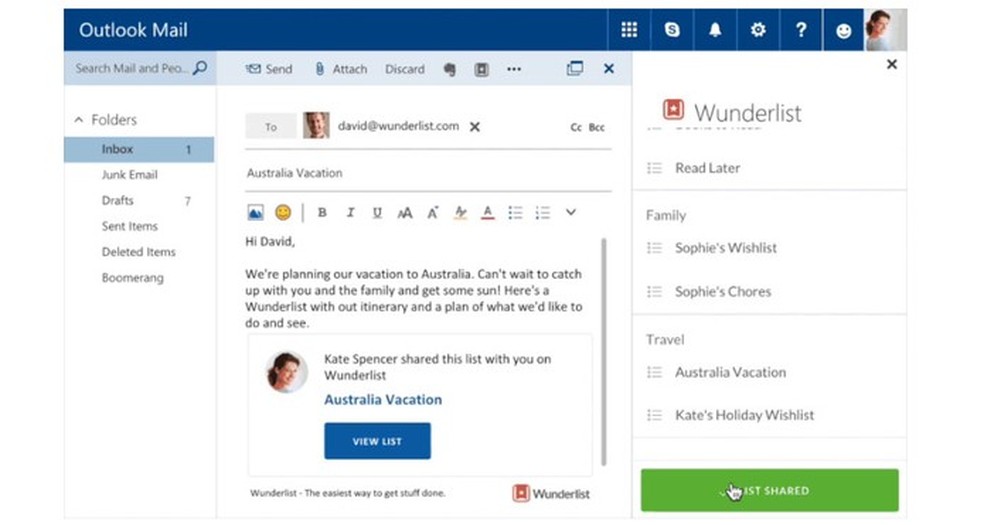This screenshot has width=984, height=525.
Task: Open settings gear menu
Action: click(x=758, y=29)
